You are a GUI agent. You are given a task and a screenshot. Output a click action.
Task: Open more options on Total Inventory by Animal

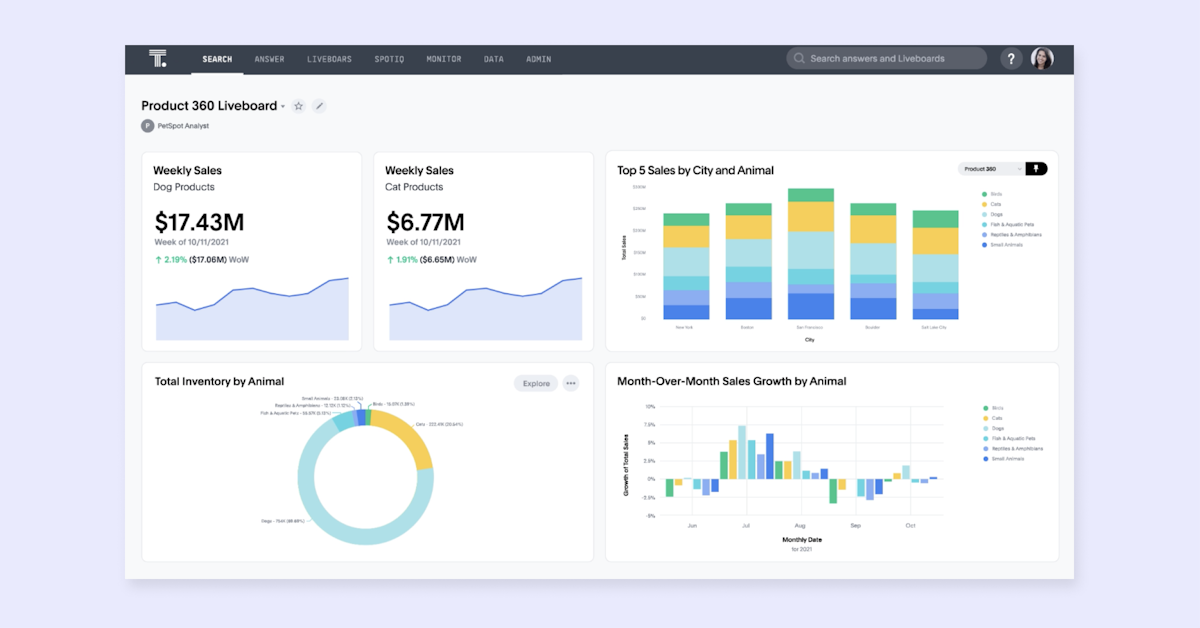click(x=570, y=383)
